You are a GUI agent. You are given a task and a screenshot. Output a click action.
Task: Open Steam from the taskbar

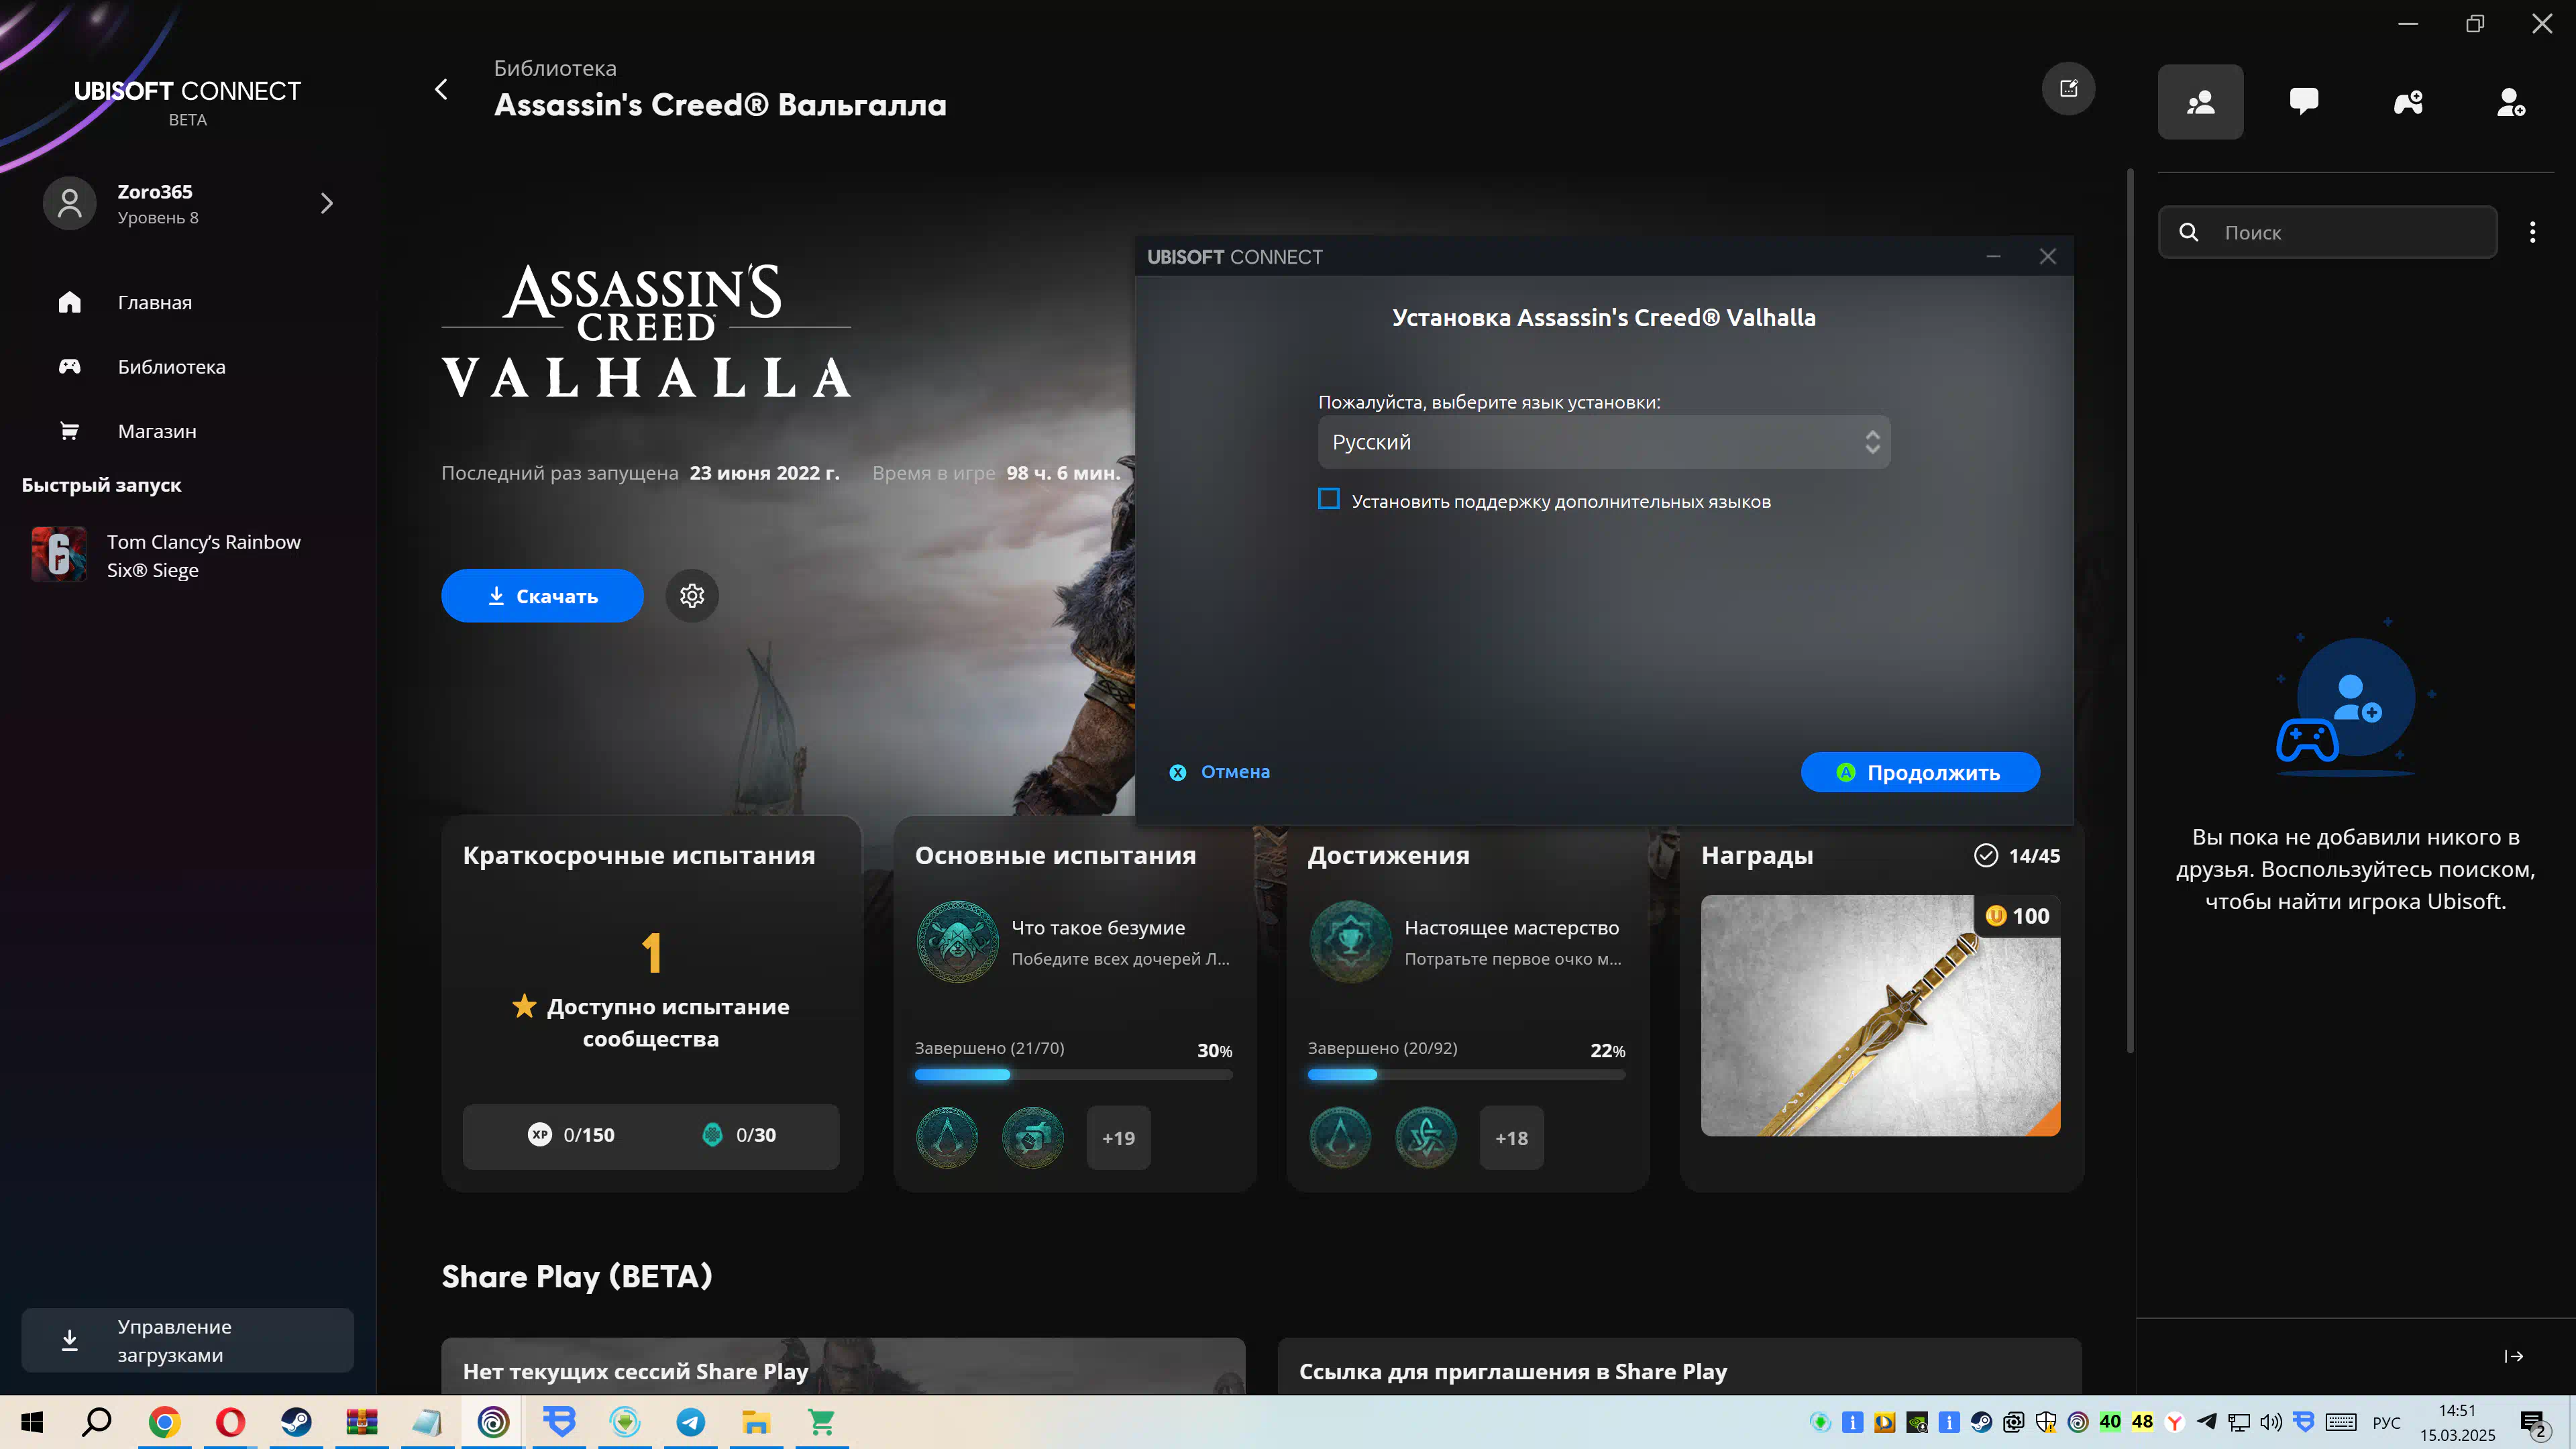296,1422
